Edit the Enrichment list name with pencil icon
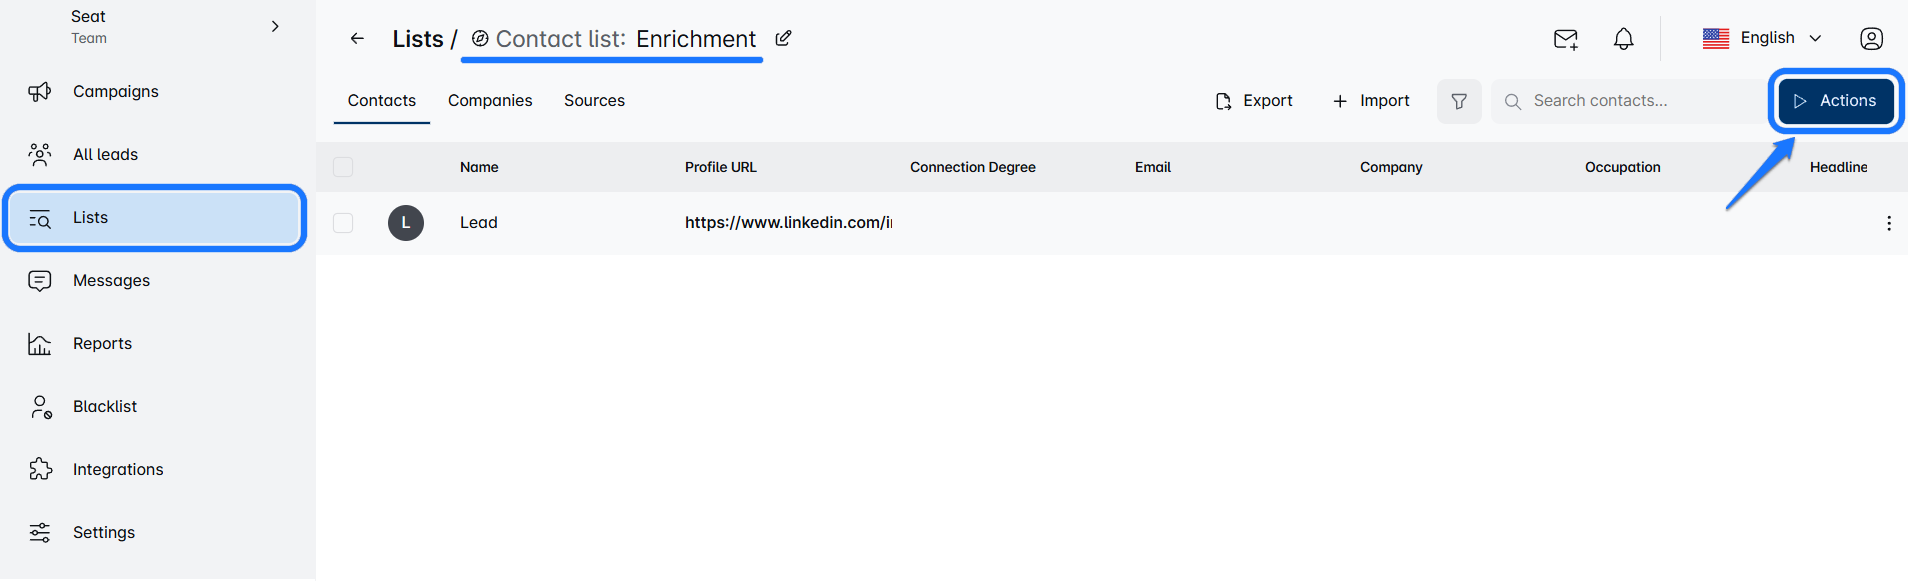The image size is (1908, 581). pyautogui.click(x=783, y=38)
